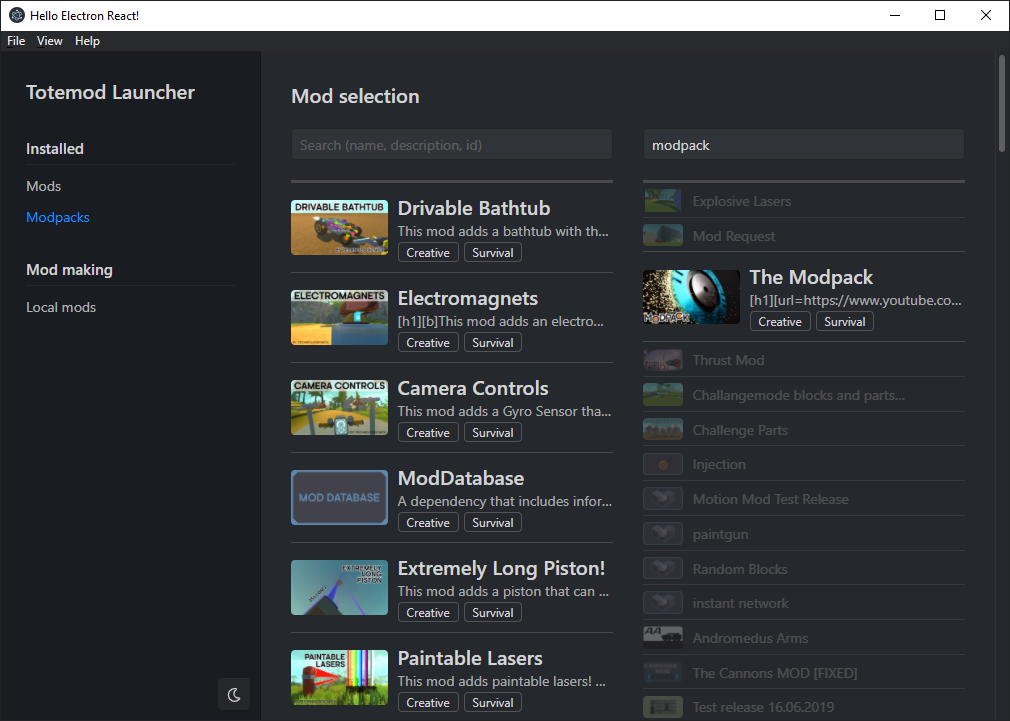The width and height of the screenshot is (1010, 721).
Task: Click the Mod Request icon
Action: (x=662, y=235)
